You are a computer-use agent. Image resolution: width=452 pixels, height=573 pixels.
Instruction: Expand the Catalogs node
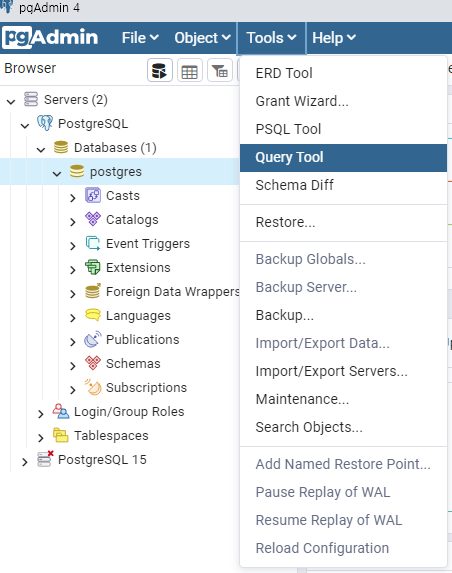pos(73,222)
